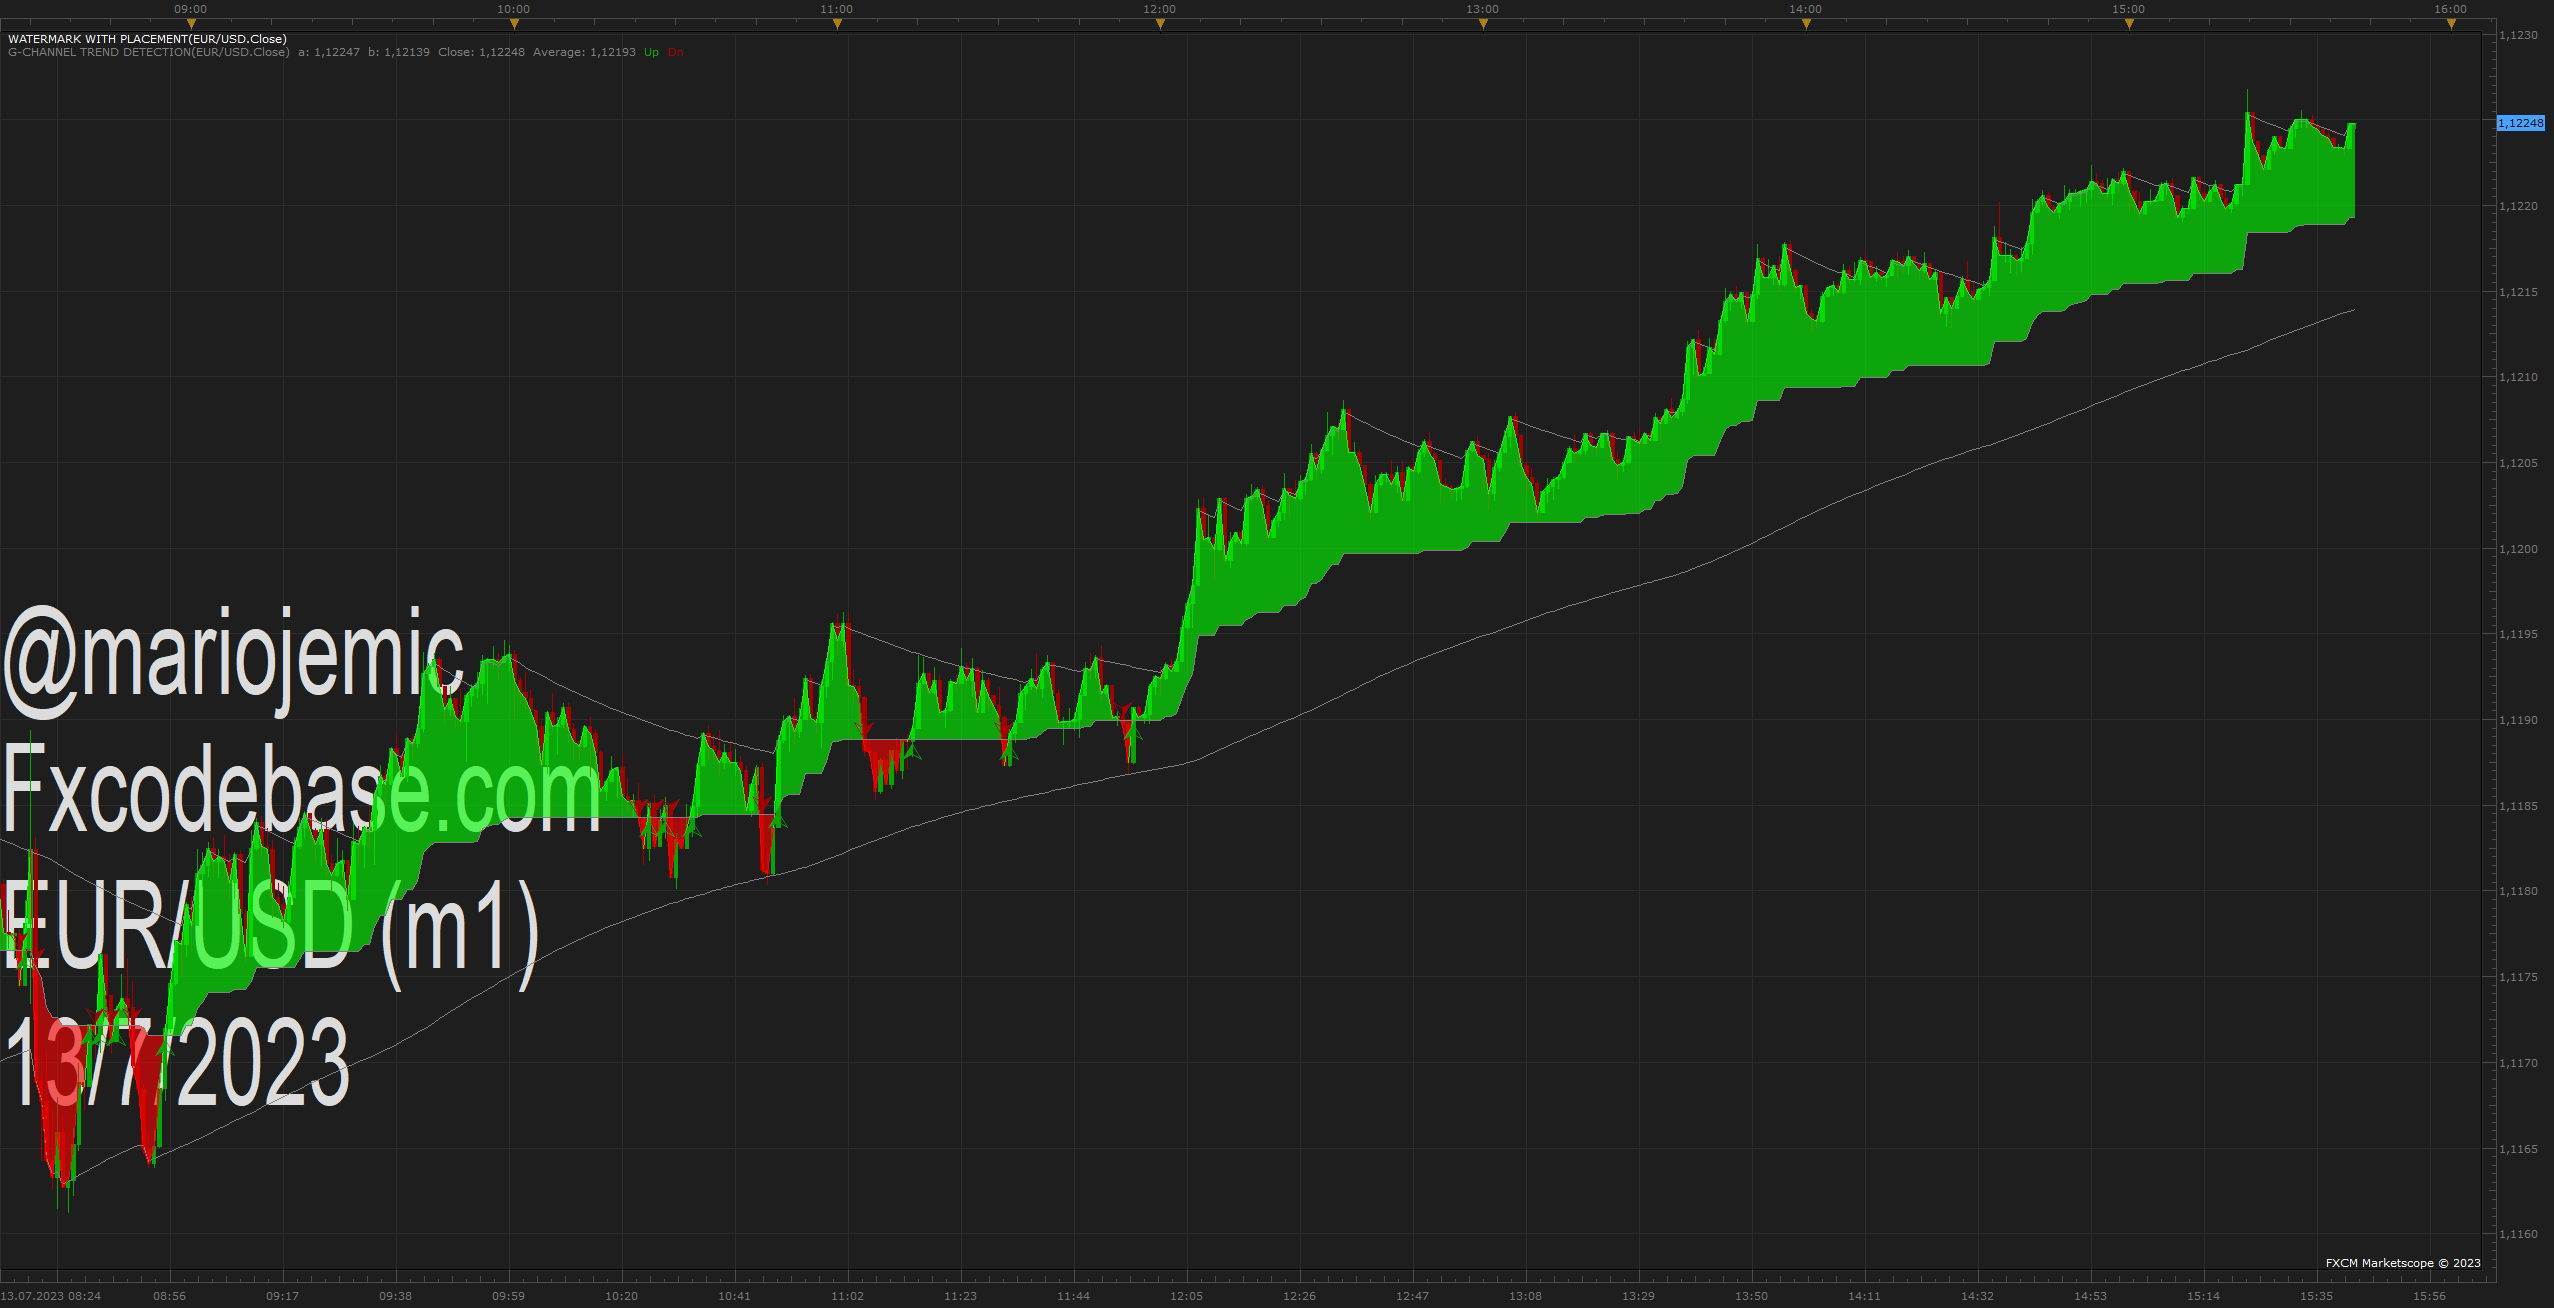Viewport: 2554px width, 1308px height.
Task: Click the 11:02 time axis label
Action: 847,1296
